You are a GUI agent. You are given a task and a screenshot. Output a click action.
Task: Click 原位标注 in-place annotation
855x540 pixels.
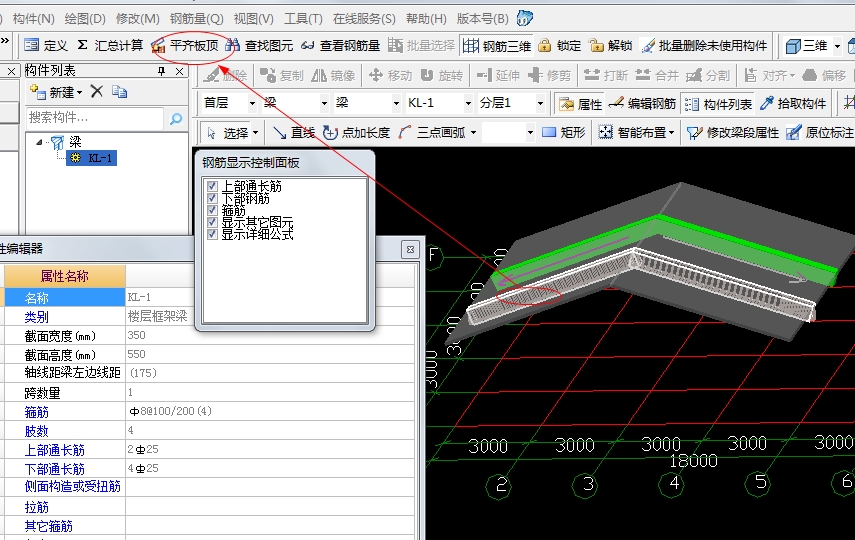point(820,133)
